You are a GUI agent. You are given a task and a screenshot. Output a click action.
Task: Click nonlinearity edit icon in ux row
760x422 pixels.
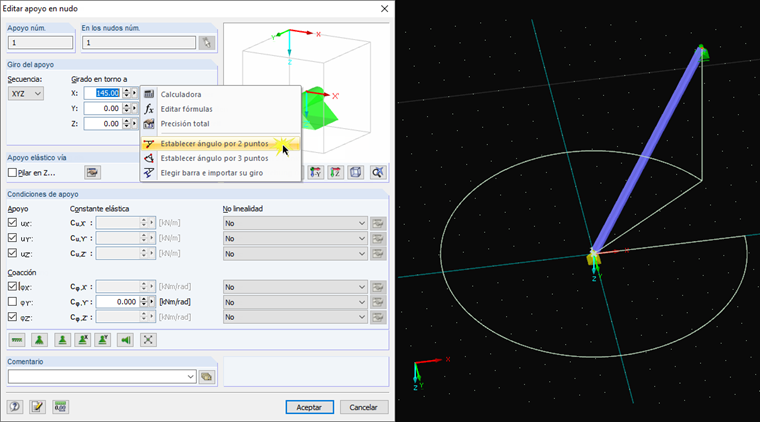click(378, 223)
